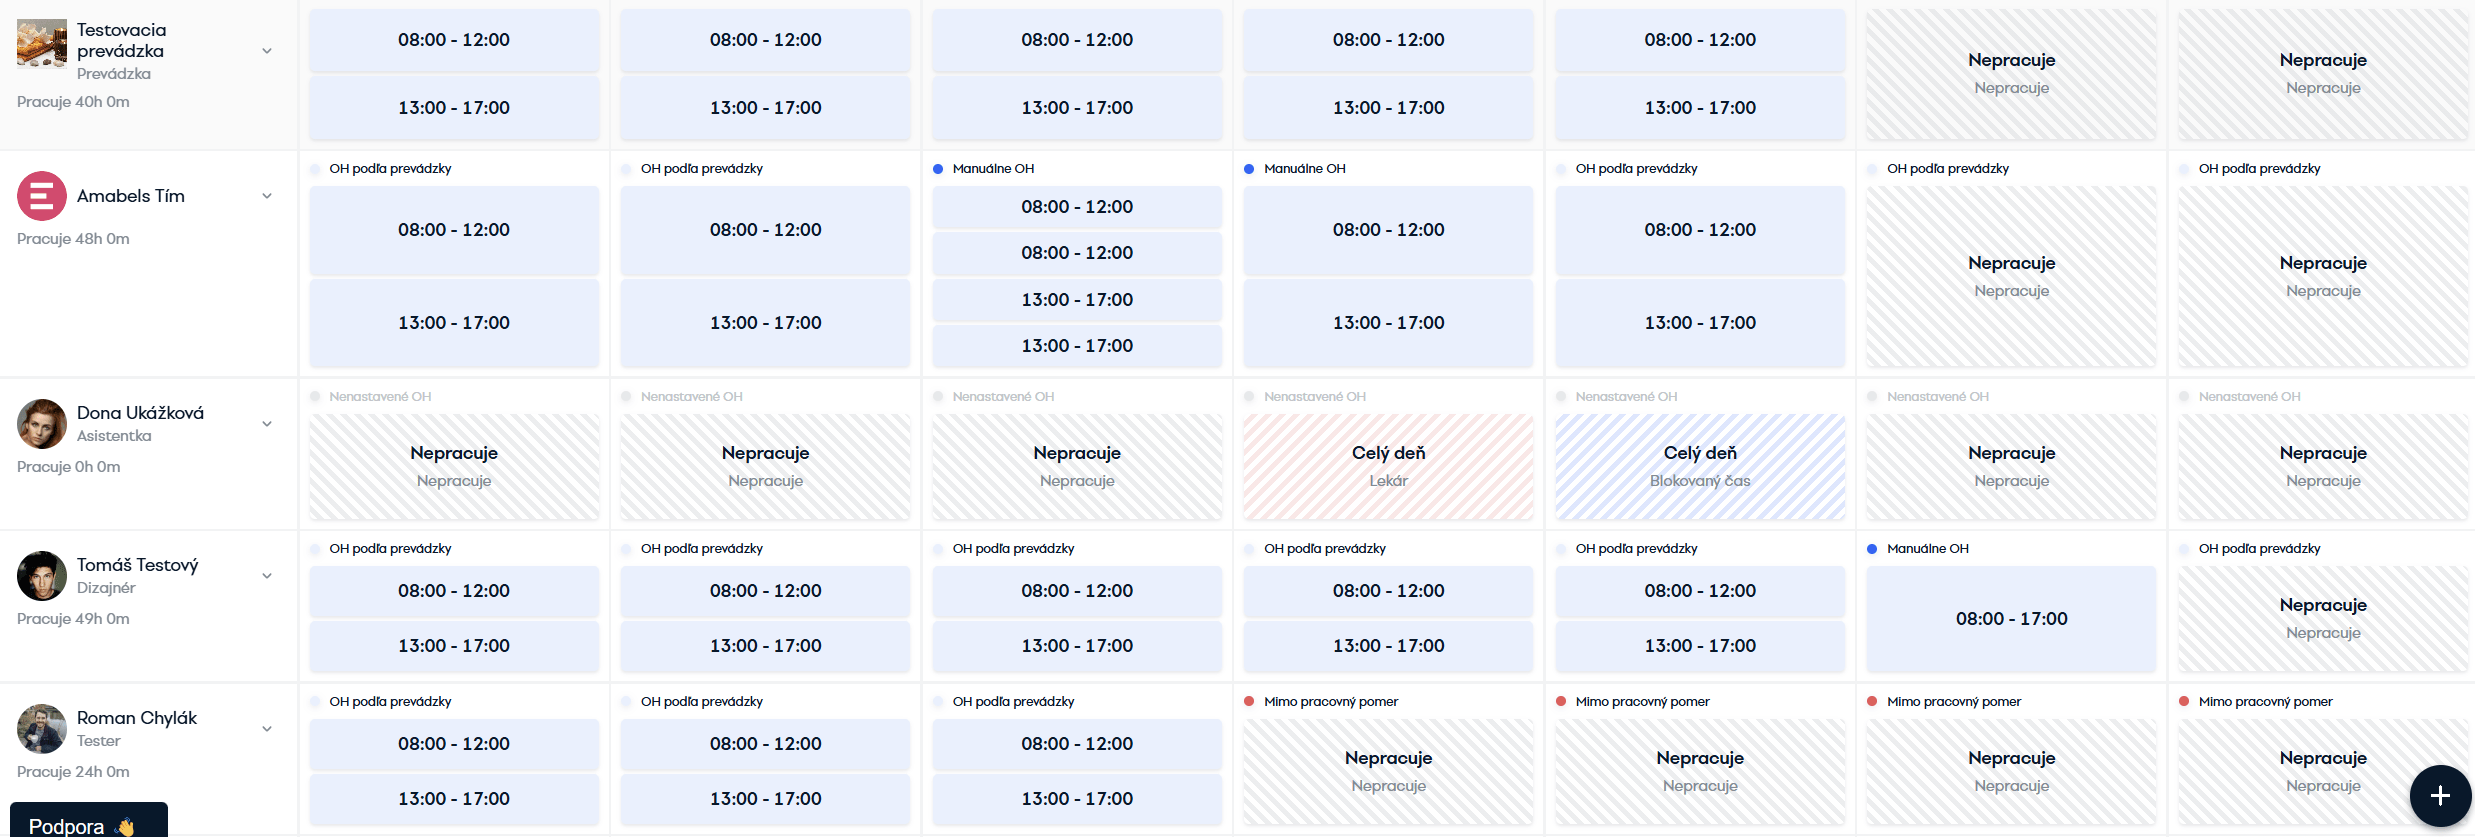
Task: Open Tomáš Testový's 08:00 - 17:00 shift
Action: click(2011, 619)
